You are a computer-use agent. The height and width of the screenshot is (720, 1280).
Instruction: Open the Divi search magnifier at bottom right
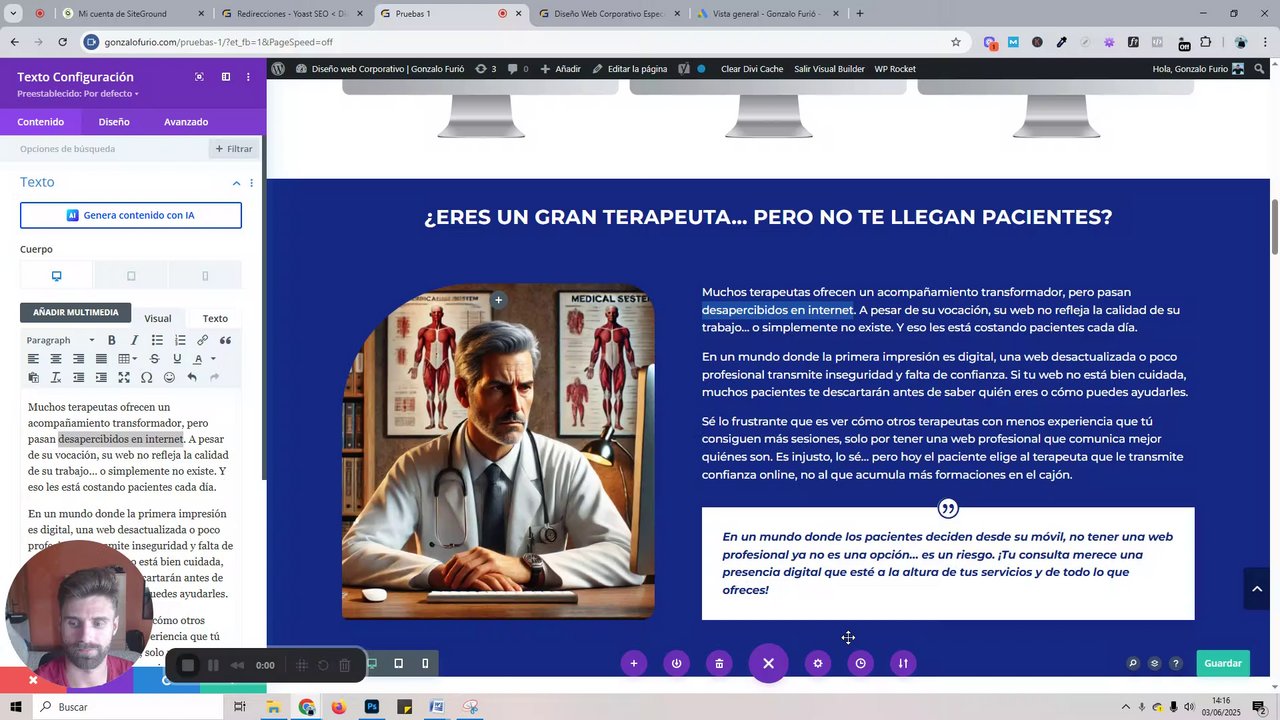(1133, 663)
